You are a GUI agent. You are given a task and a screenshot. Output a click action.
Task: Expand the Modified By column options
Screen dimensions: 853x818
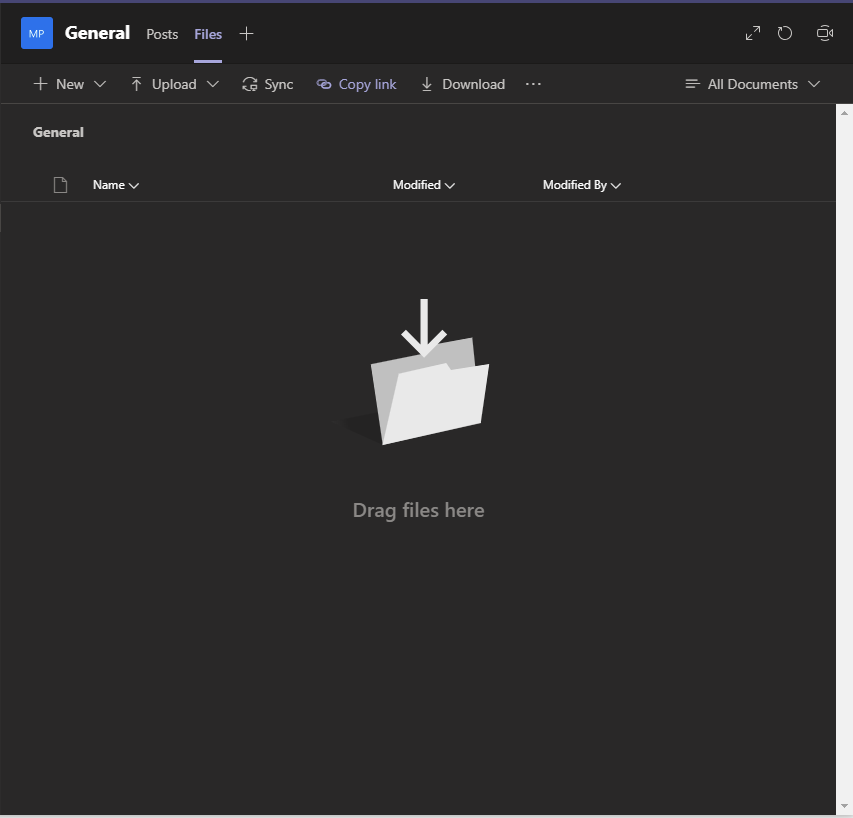[582, 185]
